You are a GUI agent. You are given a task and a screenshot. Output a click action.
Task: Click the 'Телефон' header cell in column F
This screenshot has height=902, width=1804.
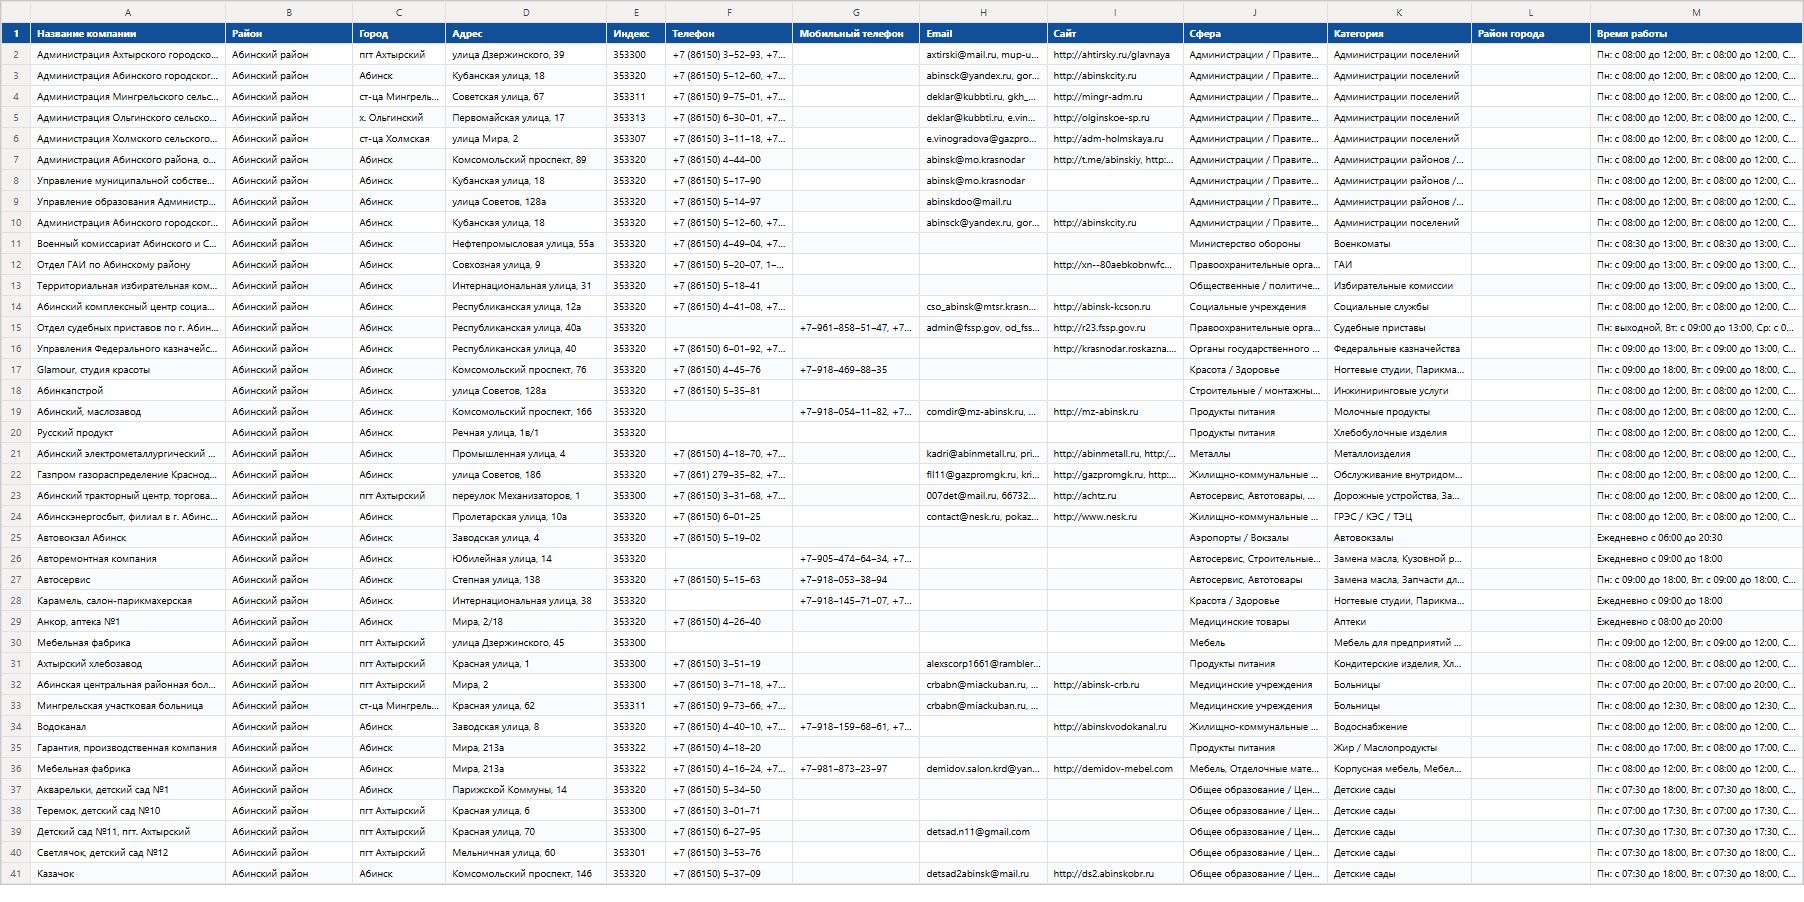click(729, 34)
